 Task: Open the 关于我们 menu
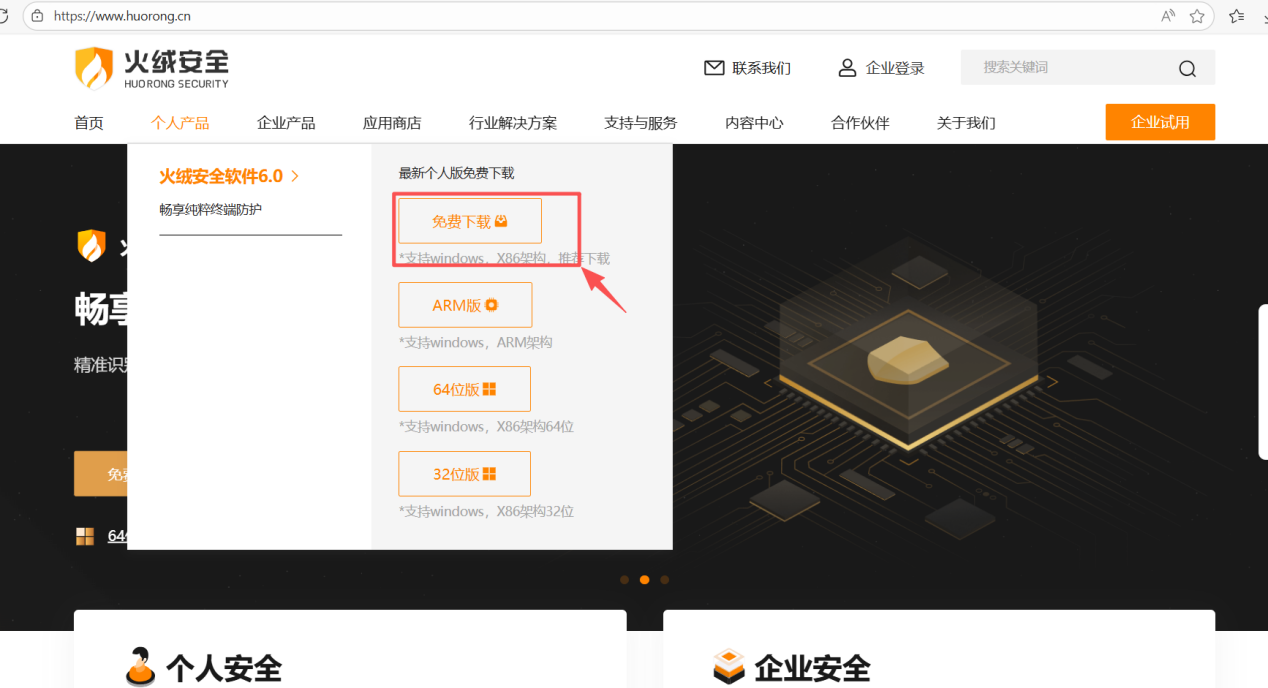coord(966,123)
